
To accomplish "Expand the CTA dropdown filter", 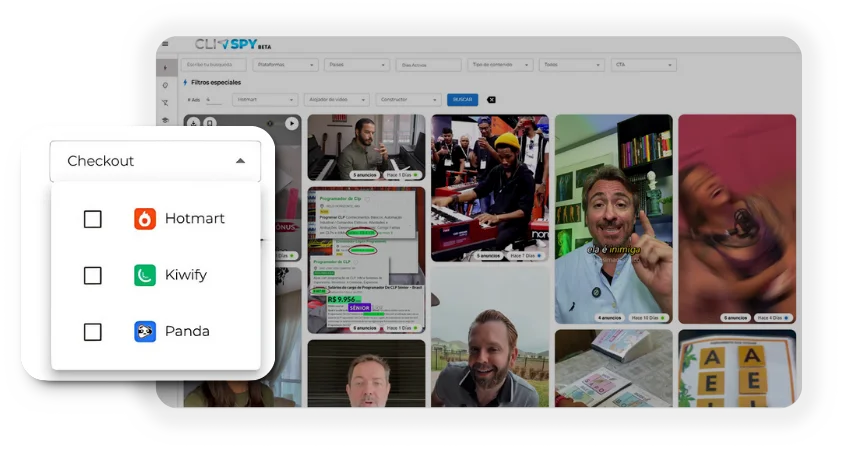I will [x=643, y=65].
